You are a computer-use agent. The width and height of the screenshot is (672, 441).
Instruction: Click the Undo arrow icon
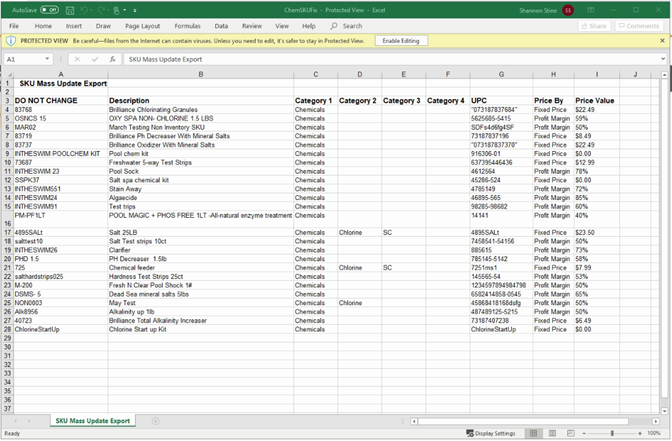(84, 10)
